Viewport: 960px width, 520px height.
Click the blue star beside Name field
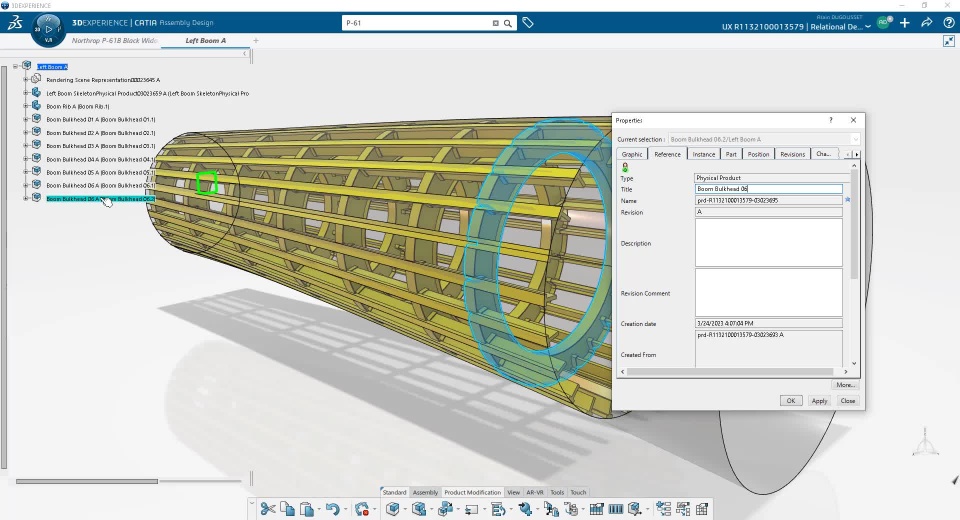[x=847, y=200]
